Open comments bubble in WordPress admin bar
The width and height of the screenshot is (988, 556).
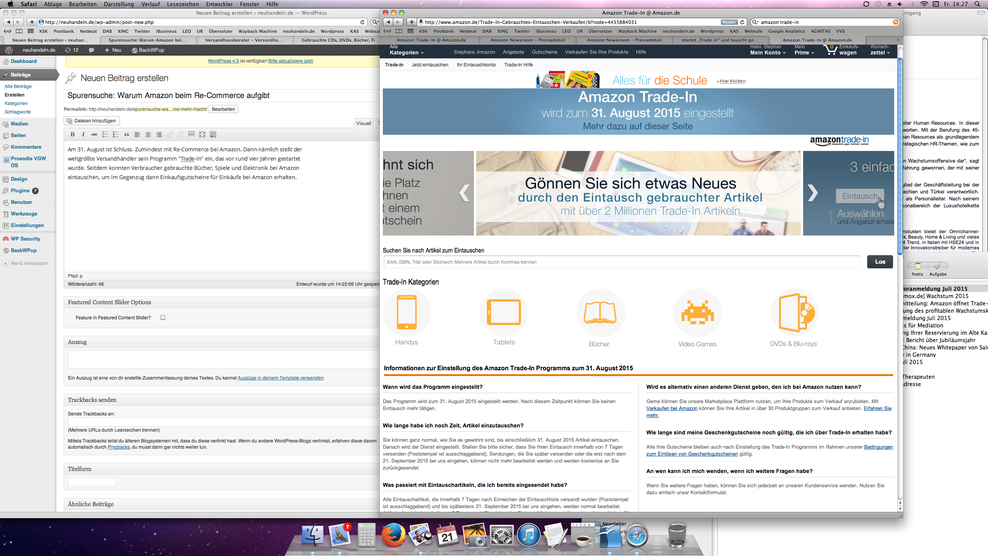[x=91, y=50]
